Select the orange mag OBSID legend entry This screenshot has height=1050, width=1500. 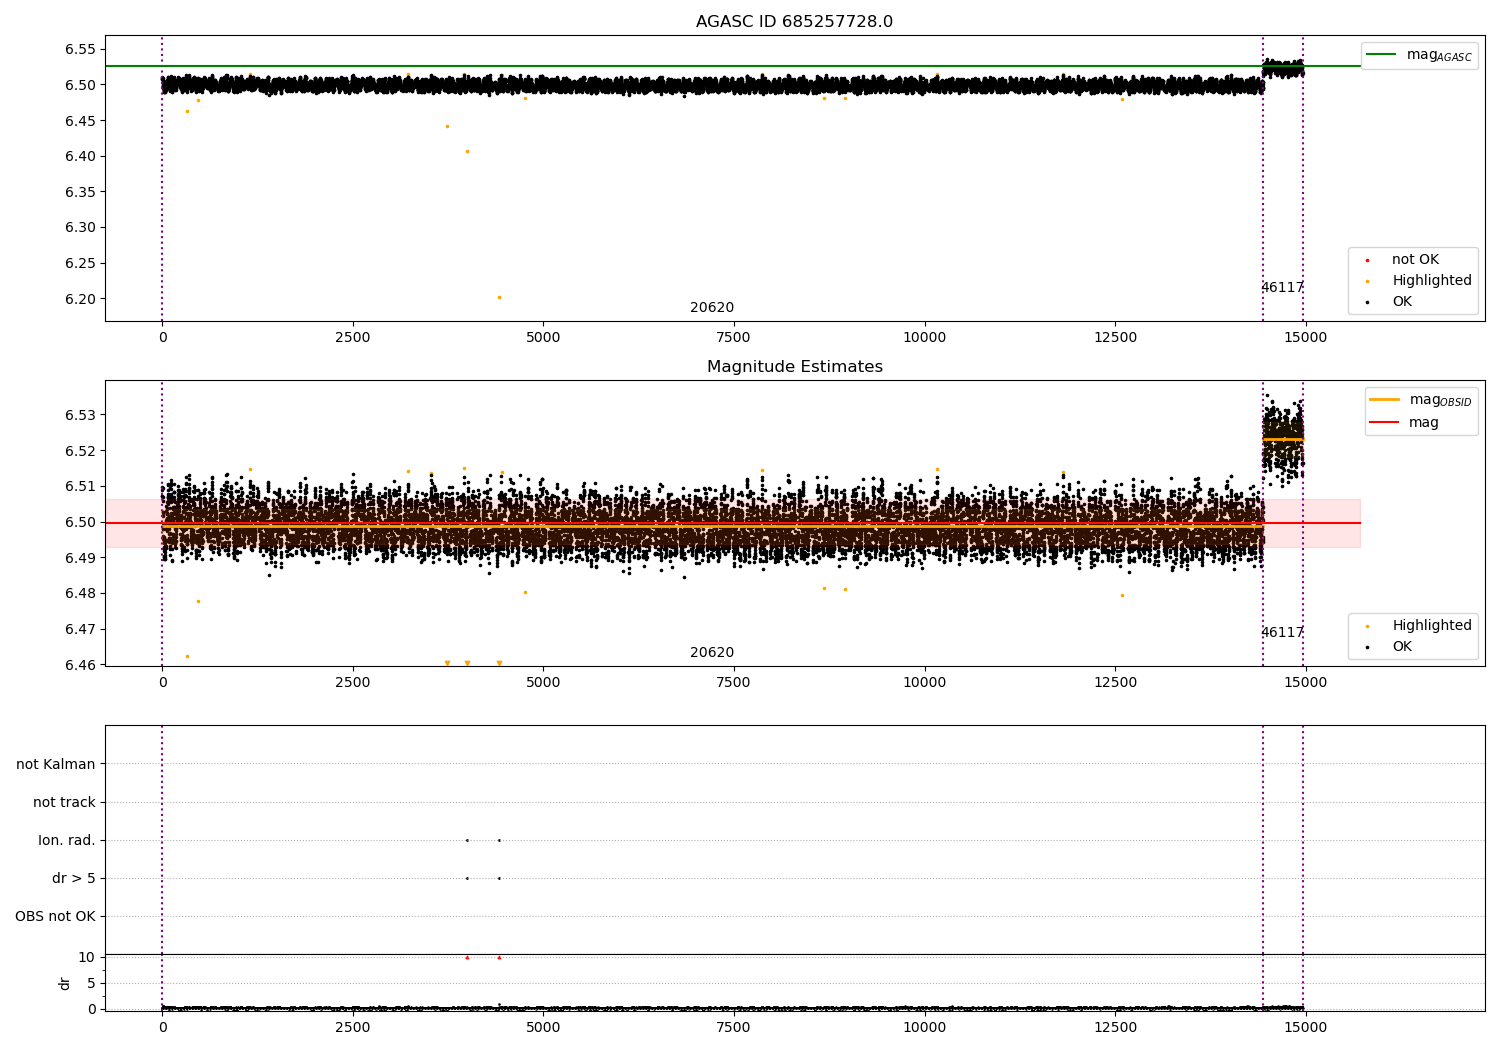click(x=1420, y=400)
